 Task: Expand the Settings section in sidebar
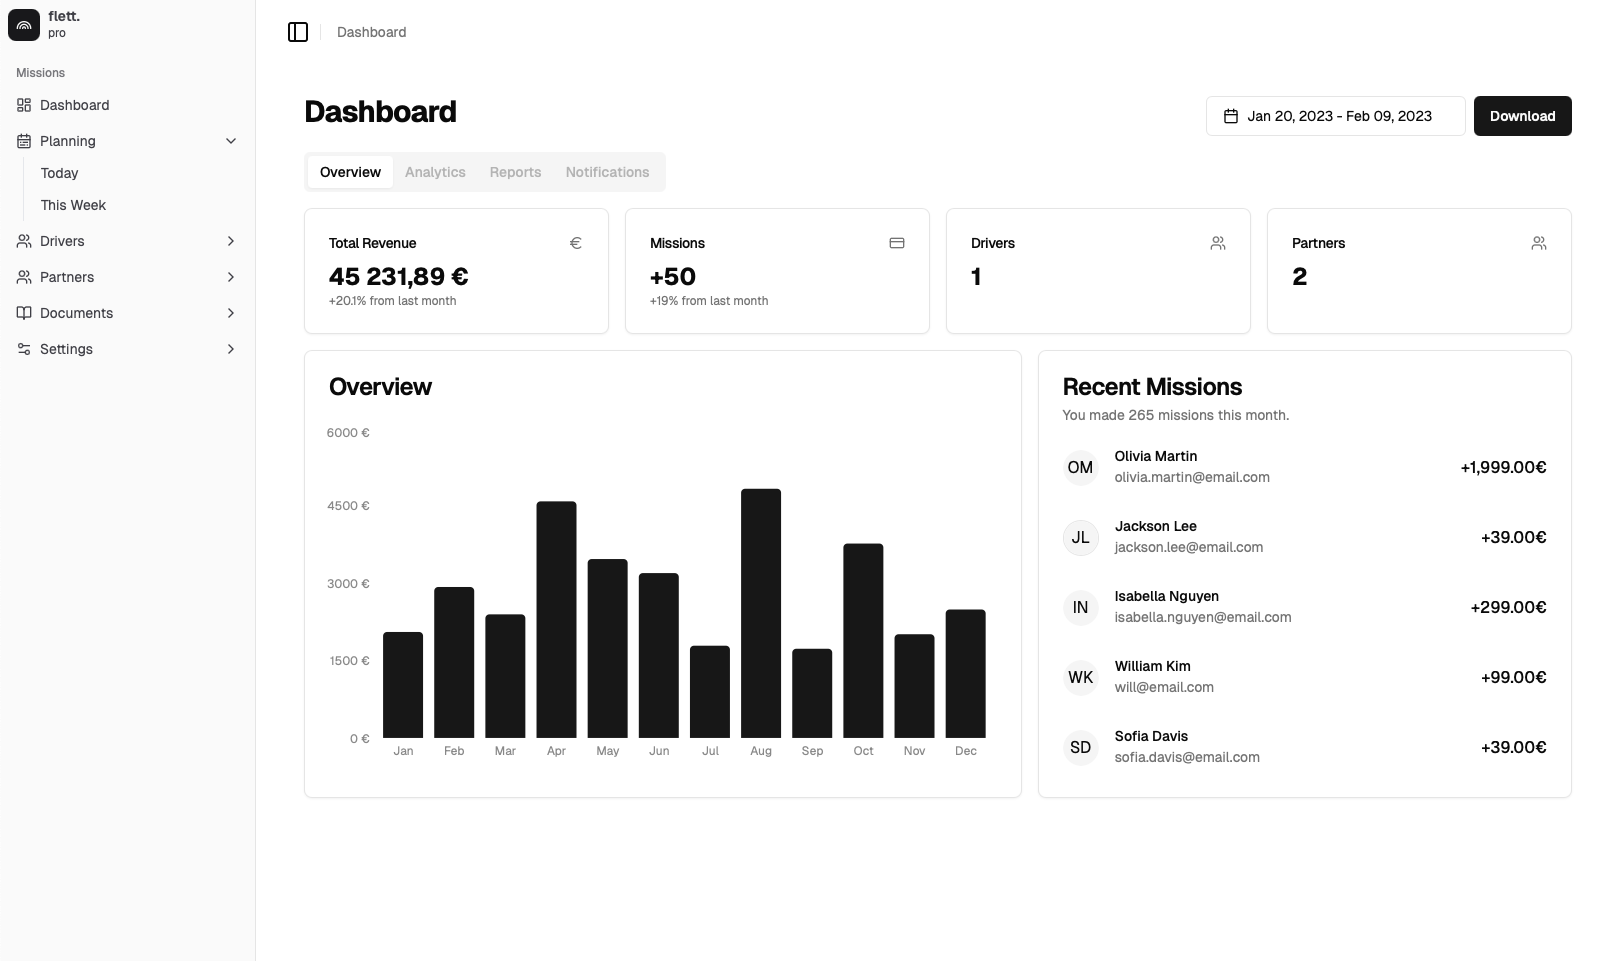pos(231,348)
